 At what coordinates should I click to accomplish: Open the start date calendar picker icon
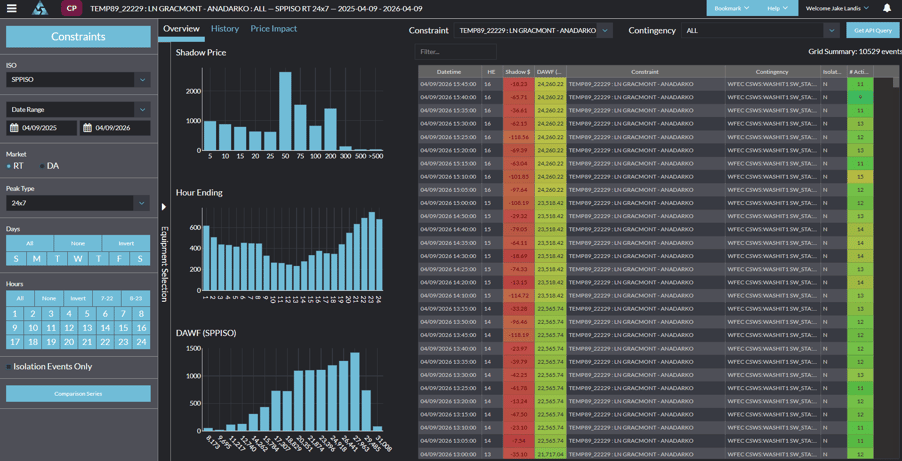point(14,128)
